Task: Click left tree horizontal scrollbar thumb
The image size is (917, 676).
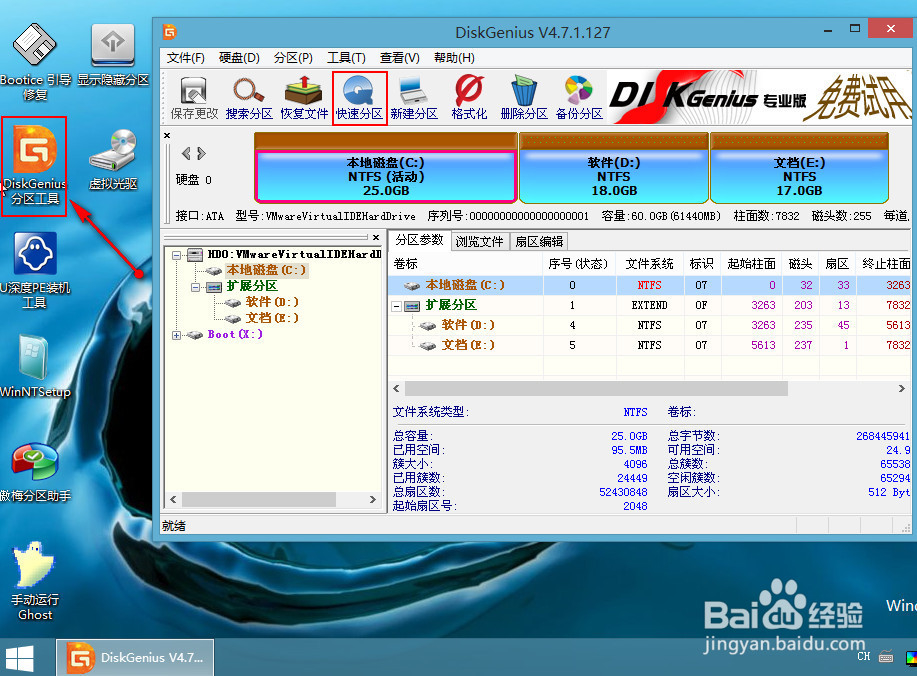Action: (x=259, y=499)
